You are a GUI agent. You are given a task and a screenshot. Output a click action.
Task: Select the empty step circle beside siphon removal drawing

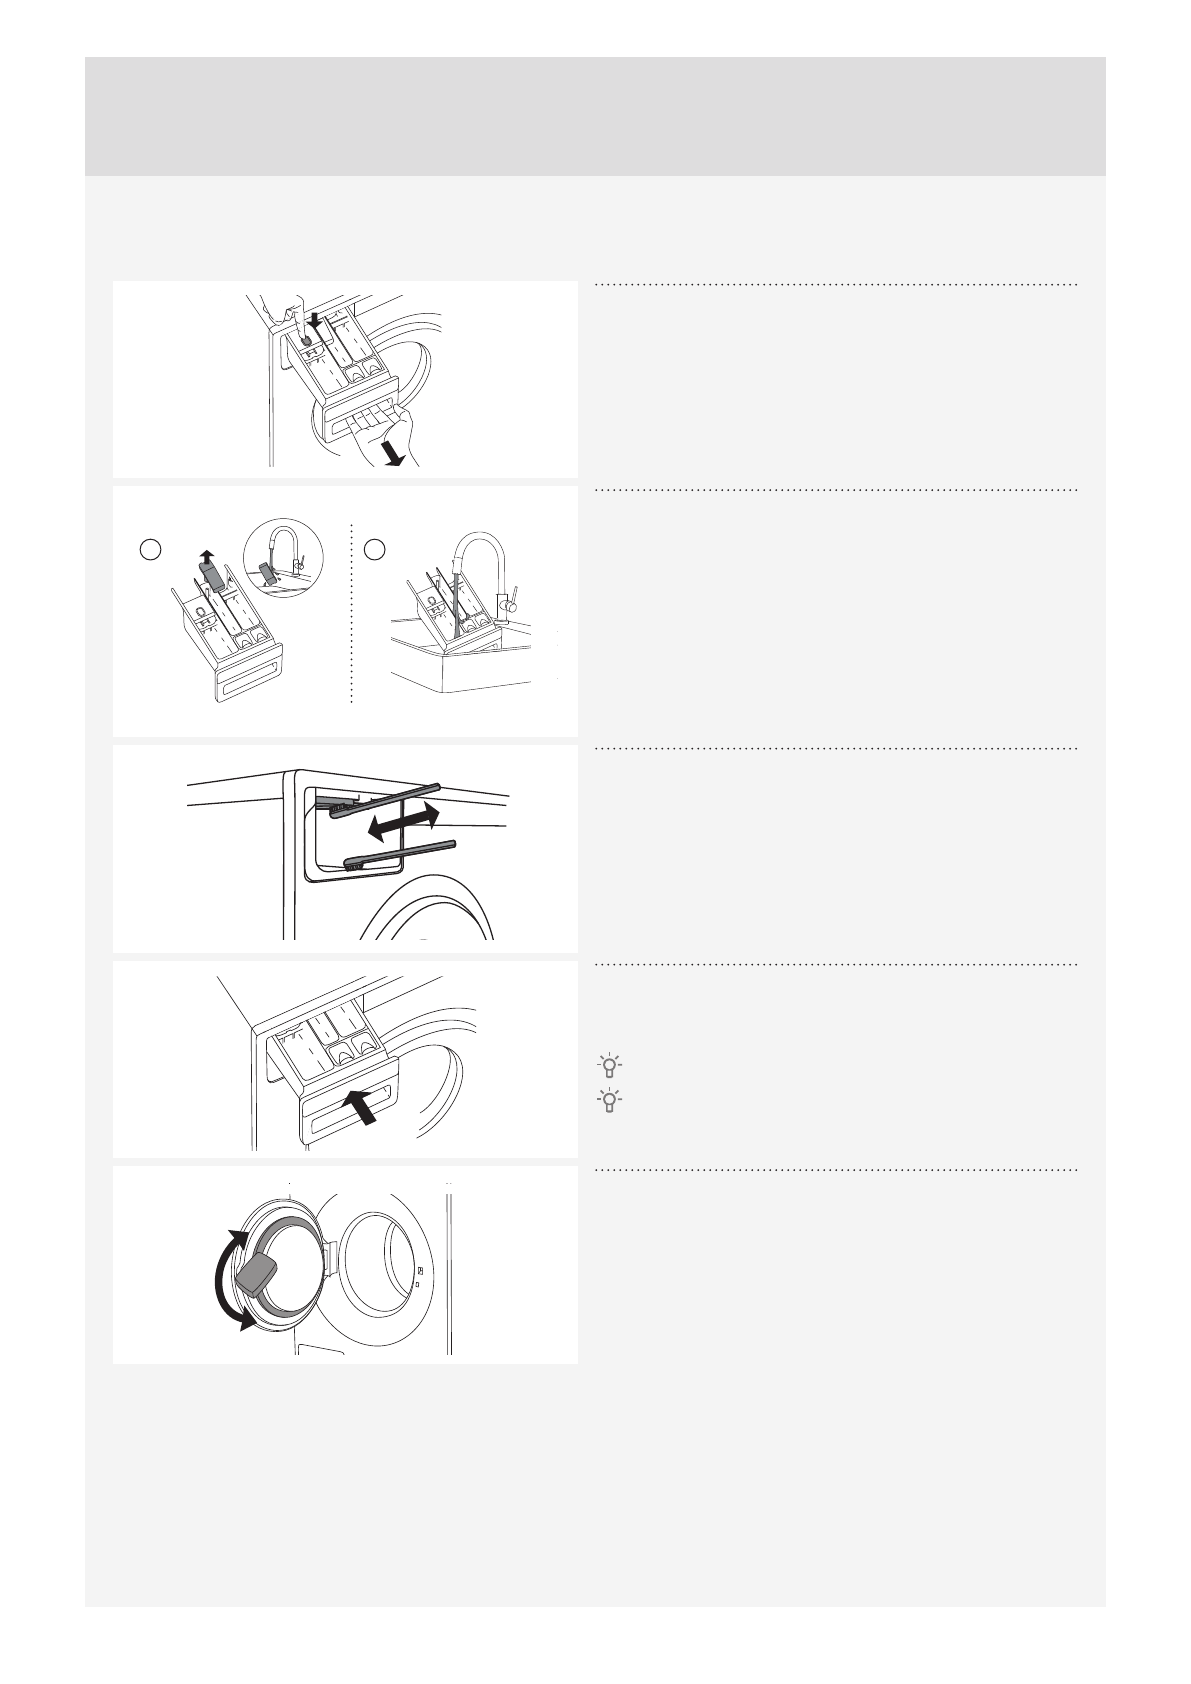tap(150, 548)
